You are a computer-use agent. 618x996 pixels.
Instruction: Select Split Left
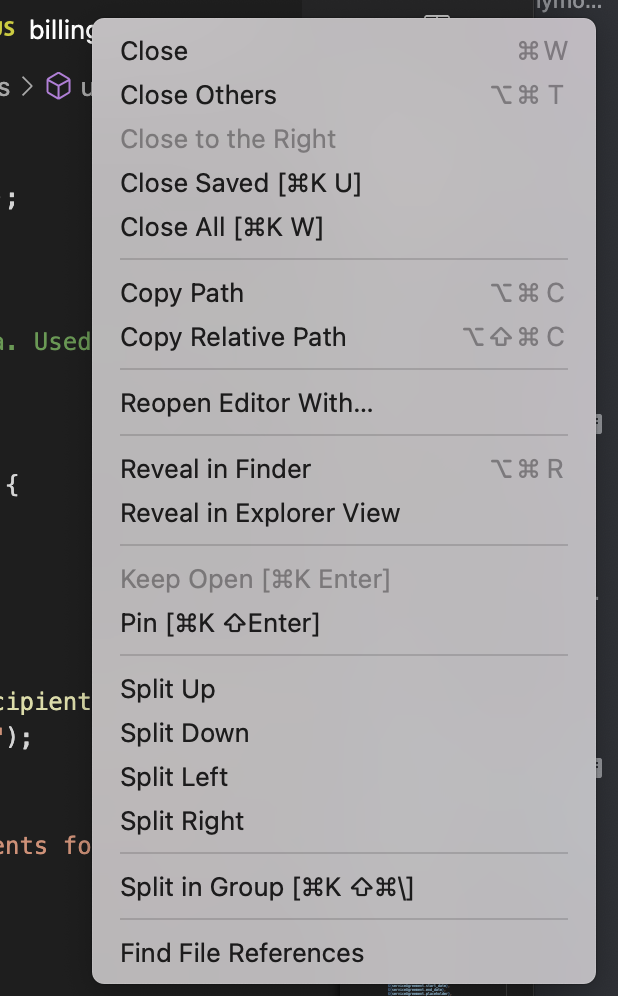(x=173, y=777)
